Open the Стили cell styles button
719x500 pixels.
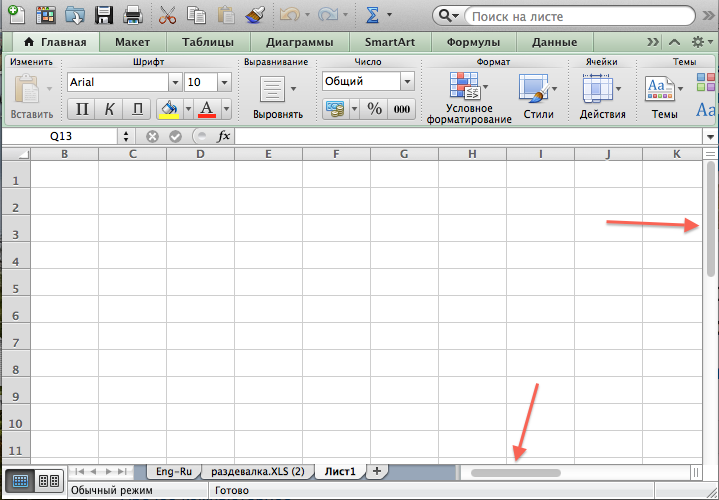coord(538,96)
